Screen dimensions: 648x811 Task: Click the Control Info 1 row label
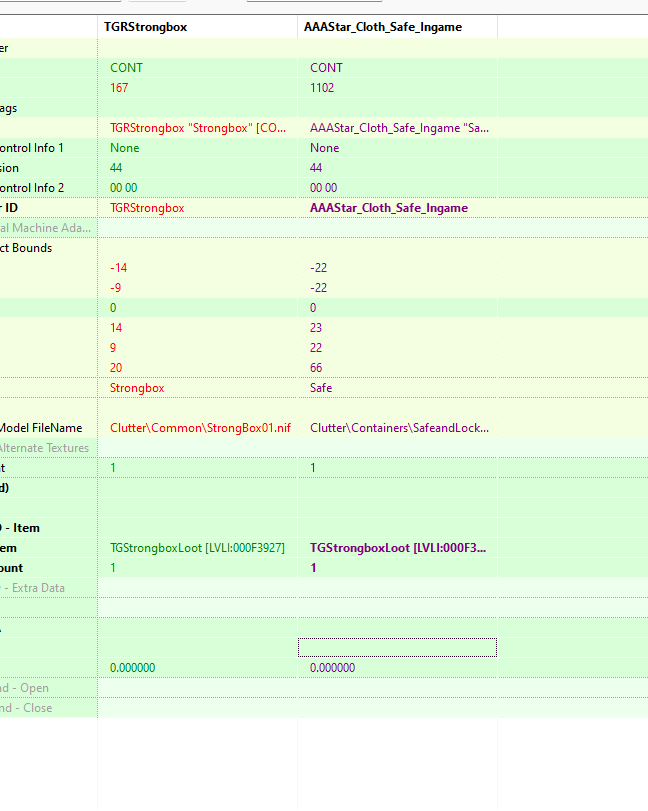(x=32, y=148)
